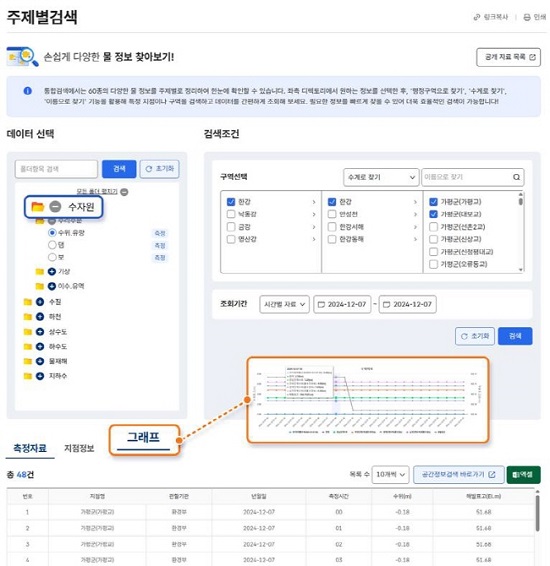Open the start date calendar icon
The image size is (550, 566).
[x=321, y=304]
